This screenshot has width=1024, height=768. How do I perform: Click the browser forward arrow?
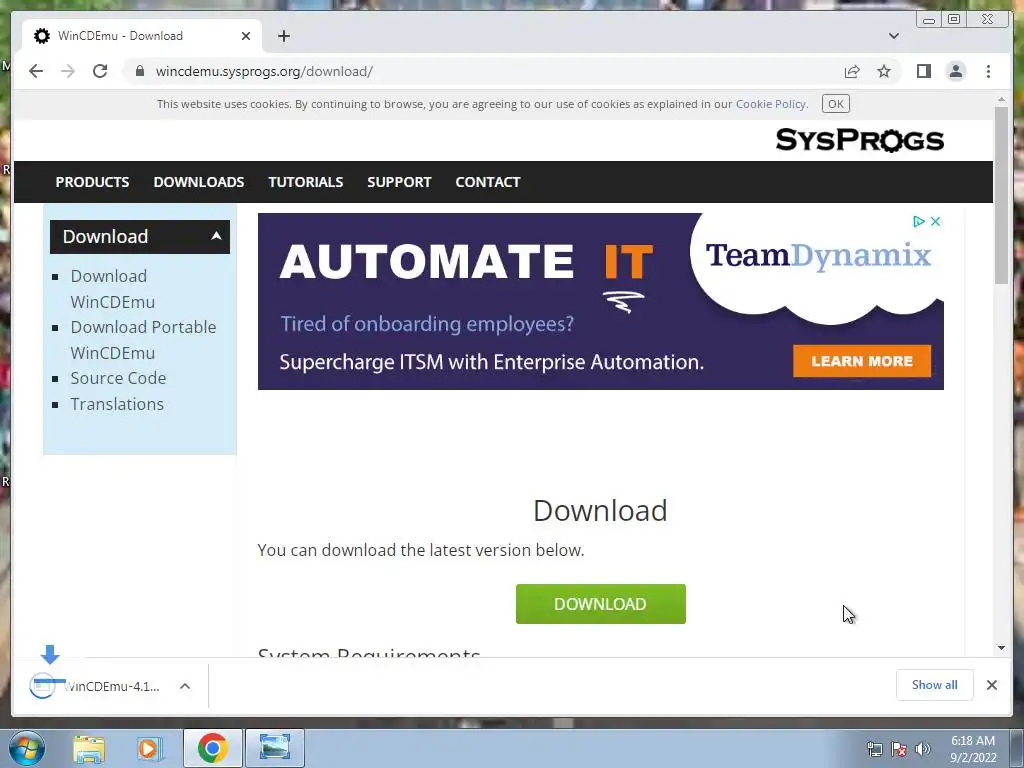tap(68, 71)
